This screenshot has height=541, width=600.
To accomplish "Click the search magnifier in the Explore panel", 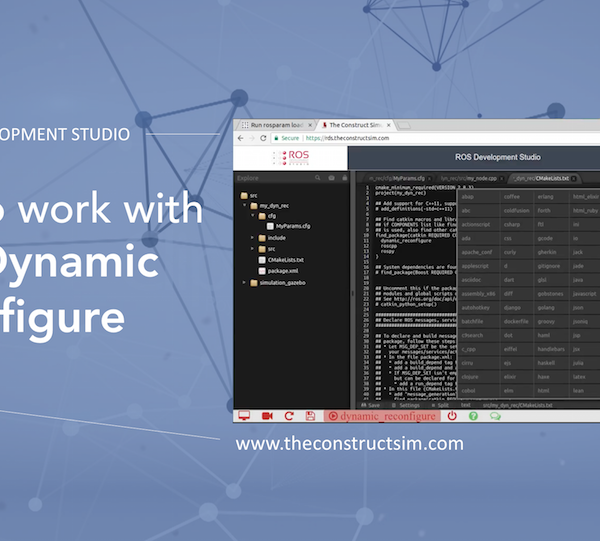I will [318, 178].
